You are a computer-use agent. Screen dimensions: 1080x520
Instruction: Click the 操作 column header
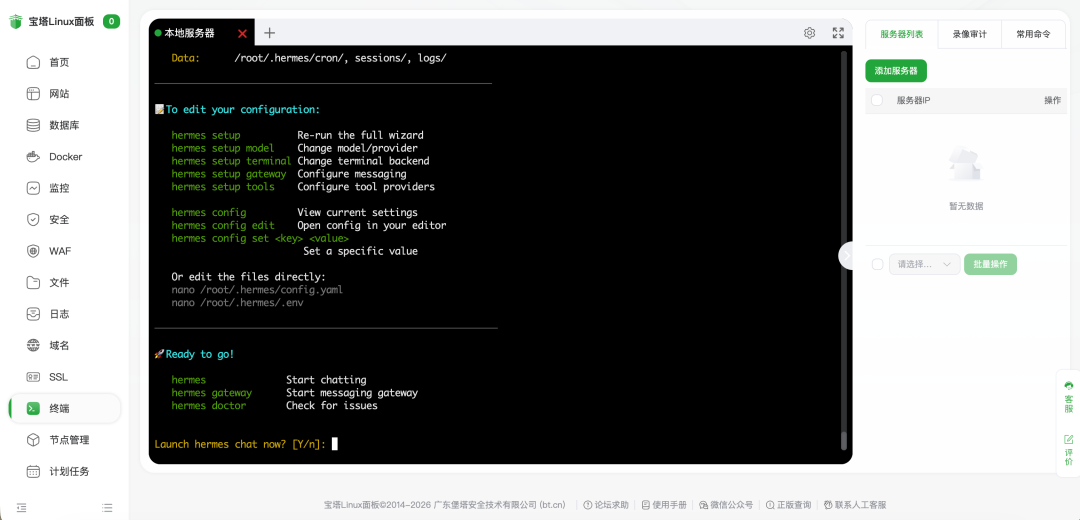click(1052, 101)
